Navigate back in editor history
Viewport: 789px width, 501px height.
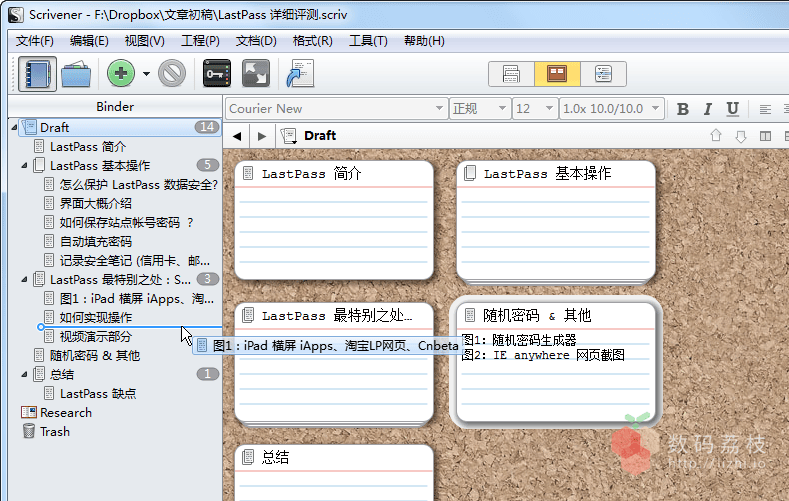click(237, 136)
